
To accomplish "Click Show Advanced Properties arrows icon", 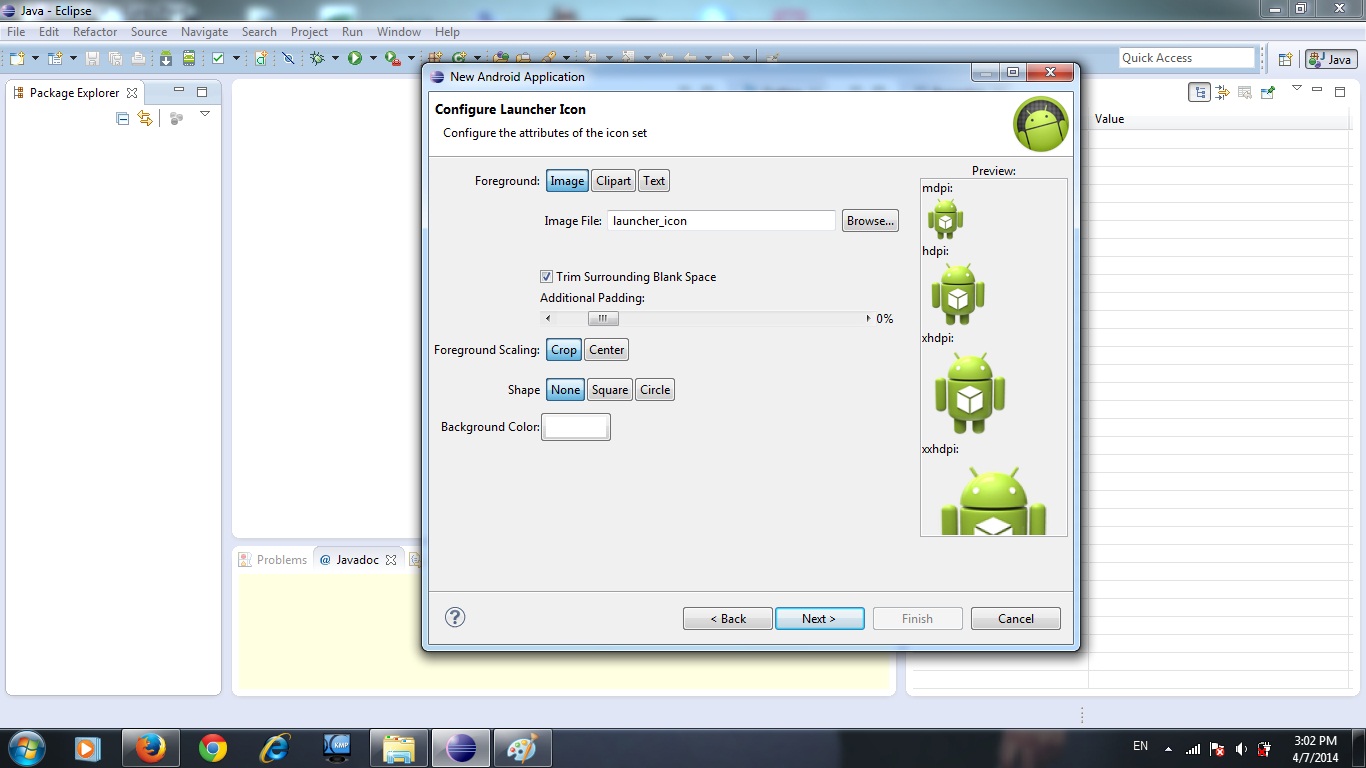I will [1222, 92].
